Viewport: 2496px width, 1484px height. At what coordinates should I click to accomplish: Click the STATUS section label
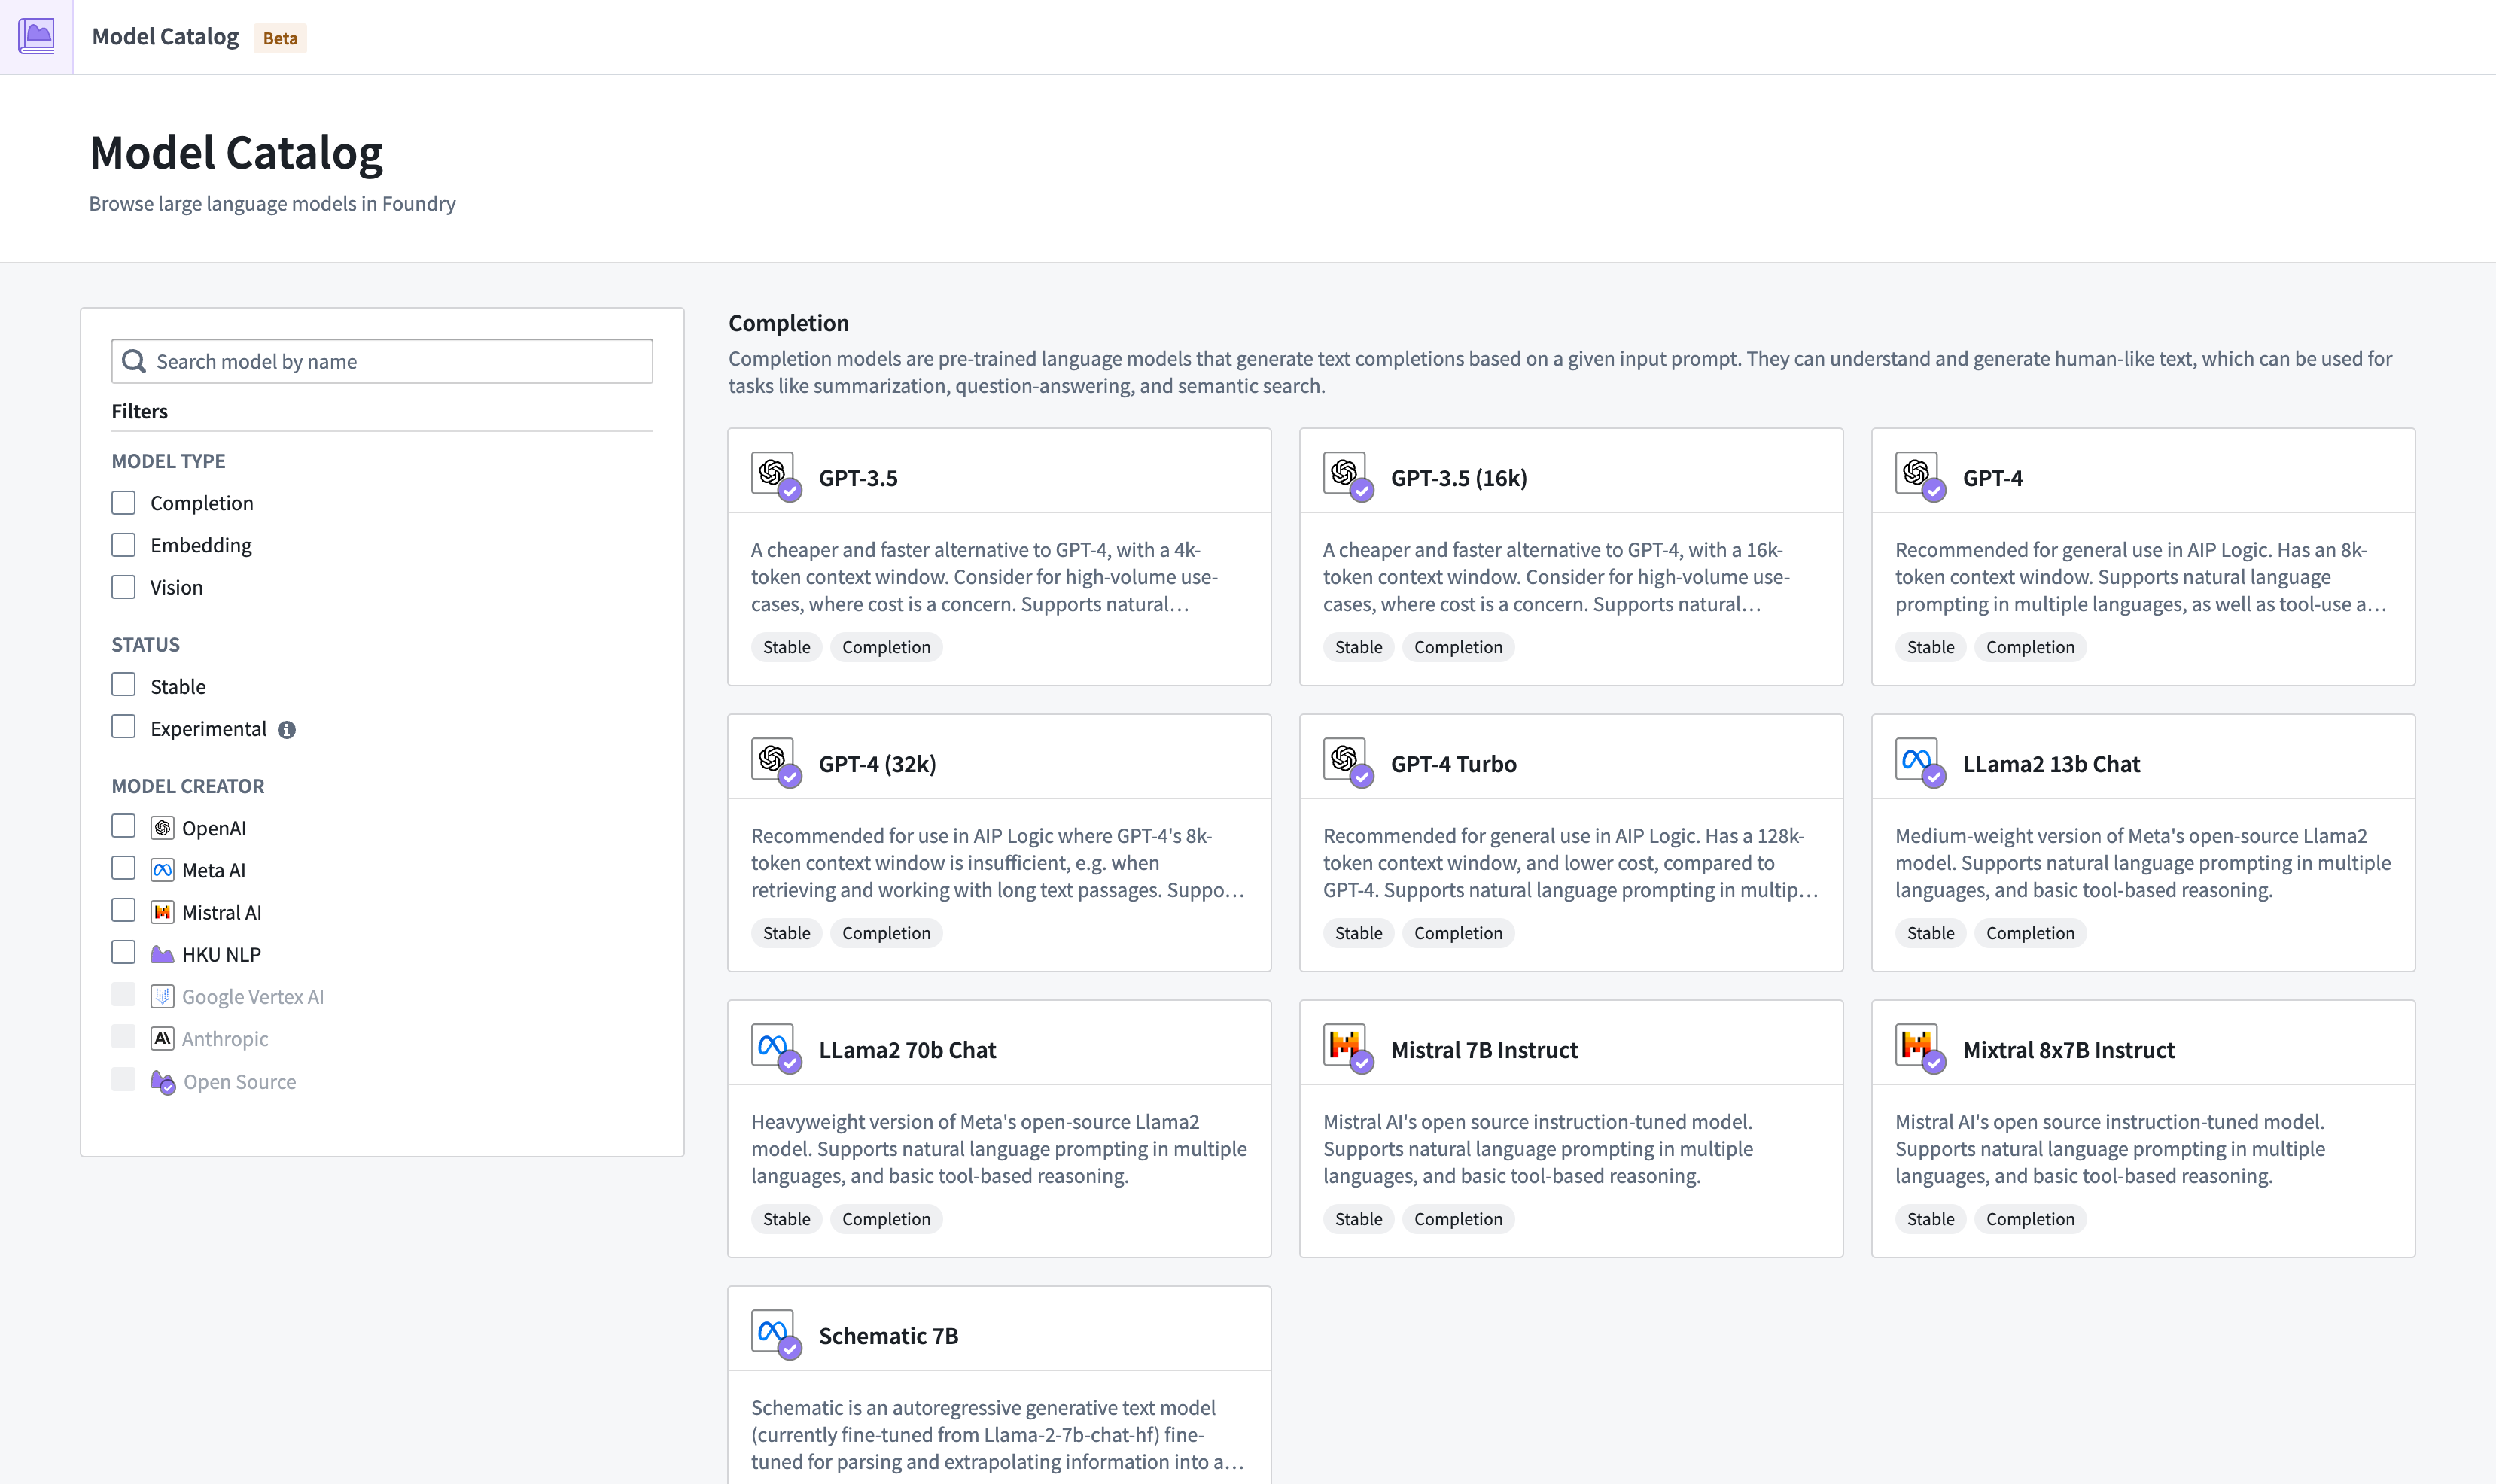(145, 645)
